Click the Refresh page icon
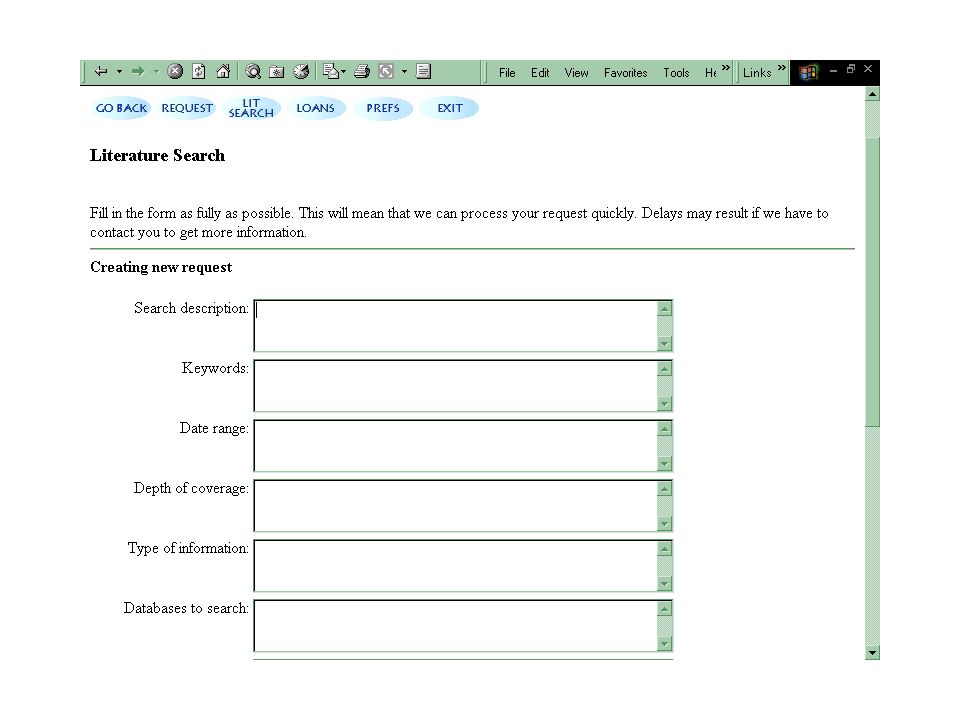 199,72
